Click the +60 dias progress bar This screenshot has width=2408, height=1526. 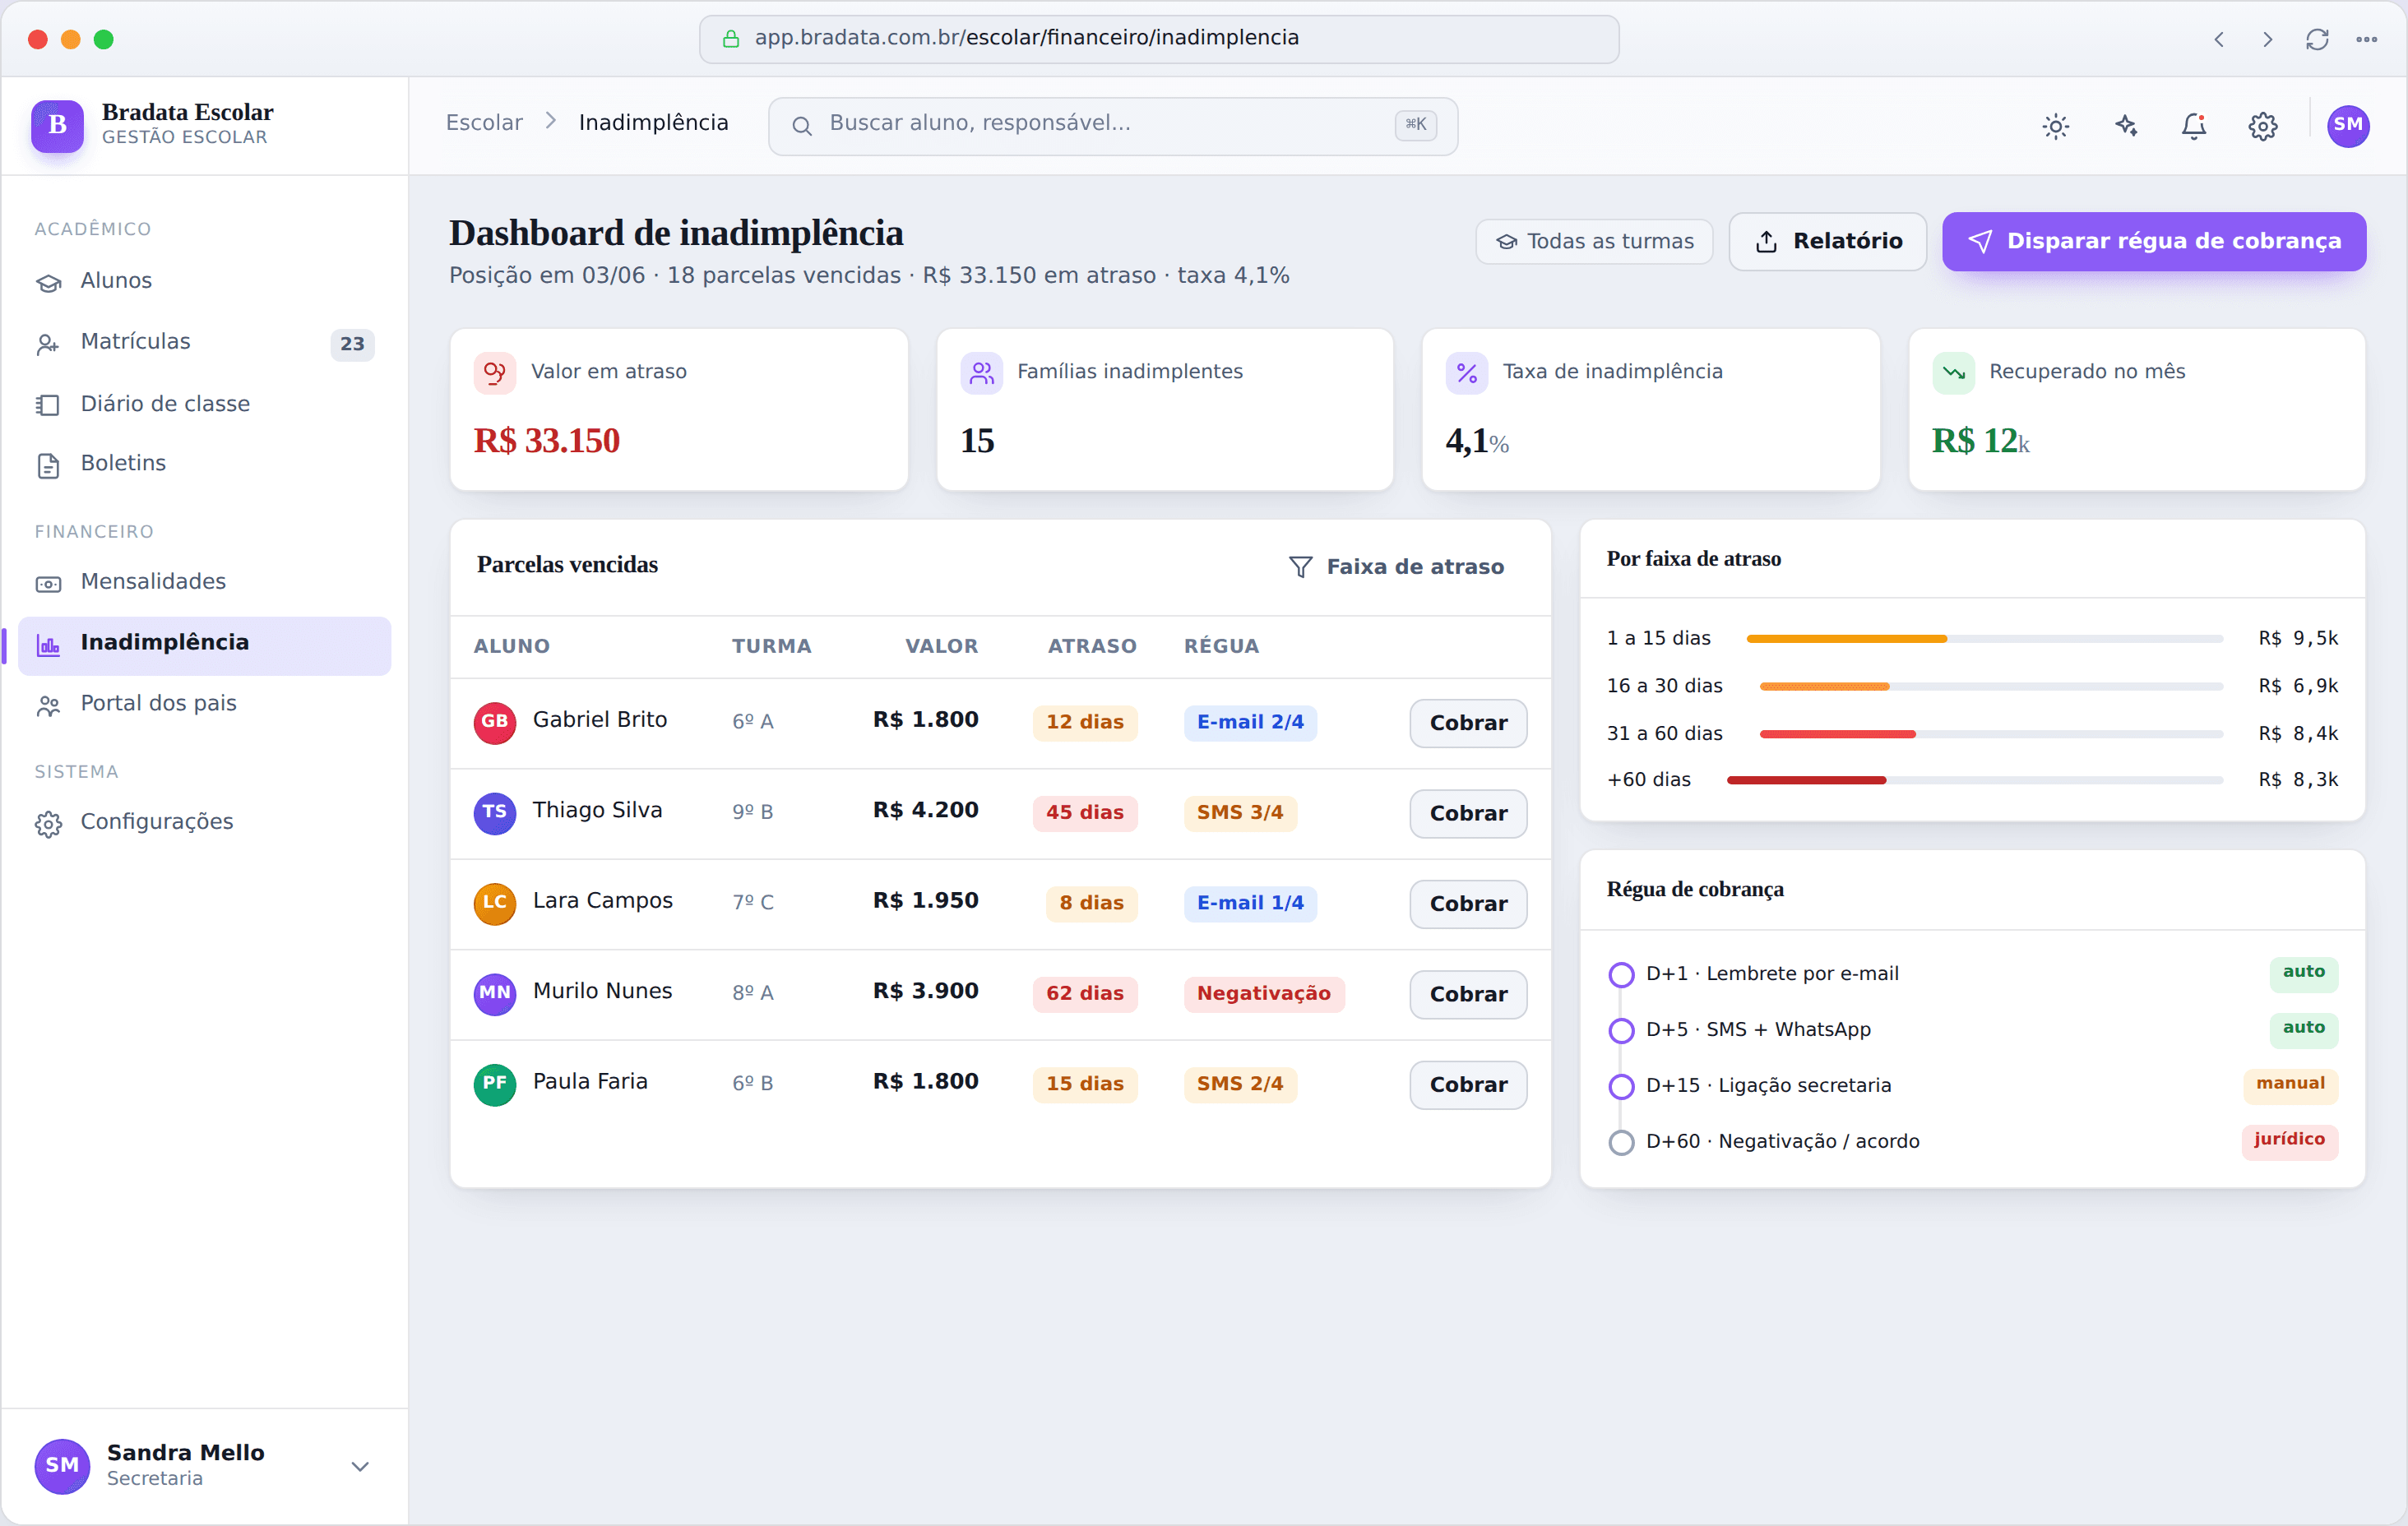point(1975,781)
